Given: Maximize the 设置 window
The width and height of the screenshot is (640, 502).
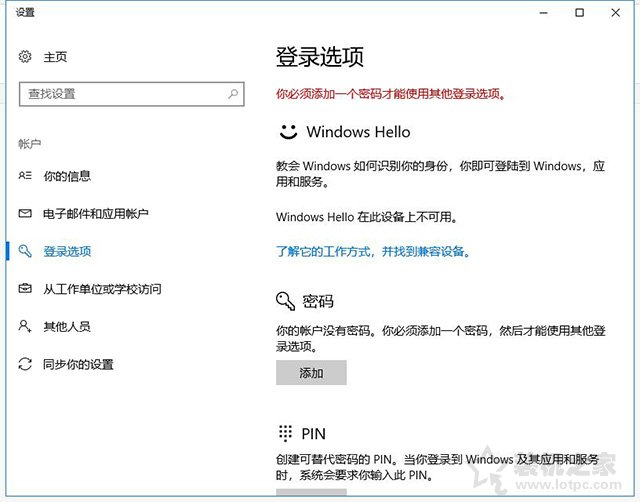Looking at the screenshot, I should [579, 13].
